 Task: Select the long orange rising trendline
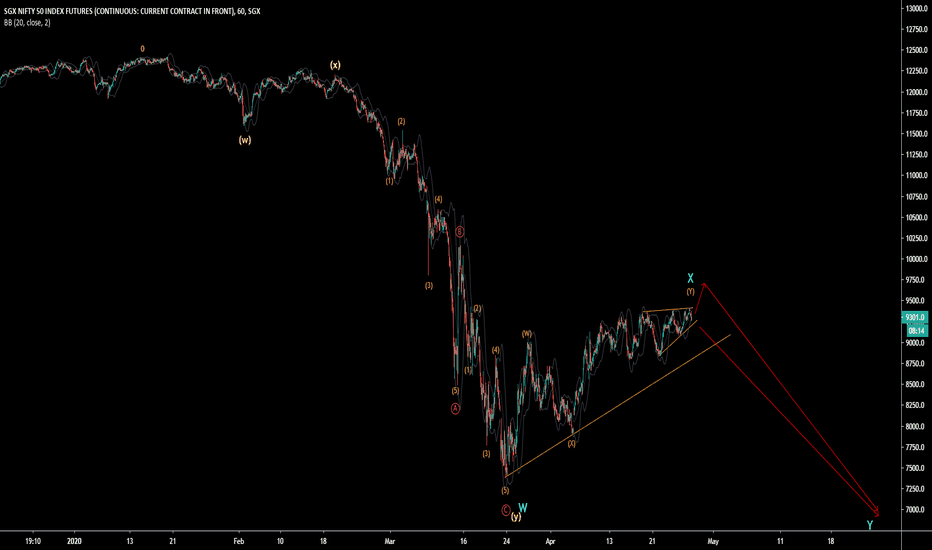[x=618, y=404]
